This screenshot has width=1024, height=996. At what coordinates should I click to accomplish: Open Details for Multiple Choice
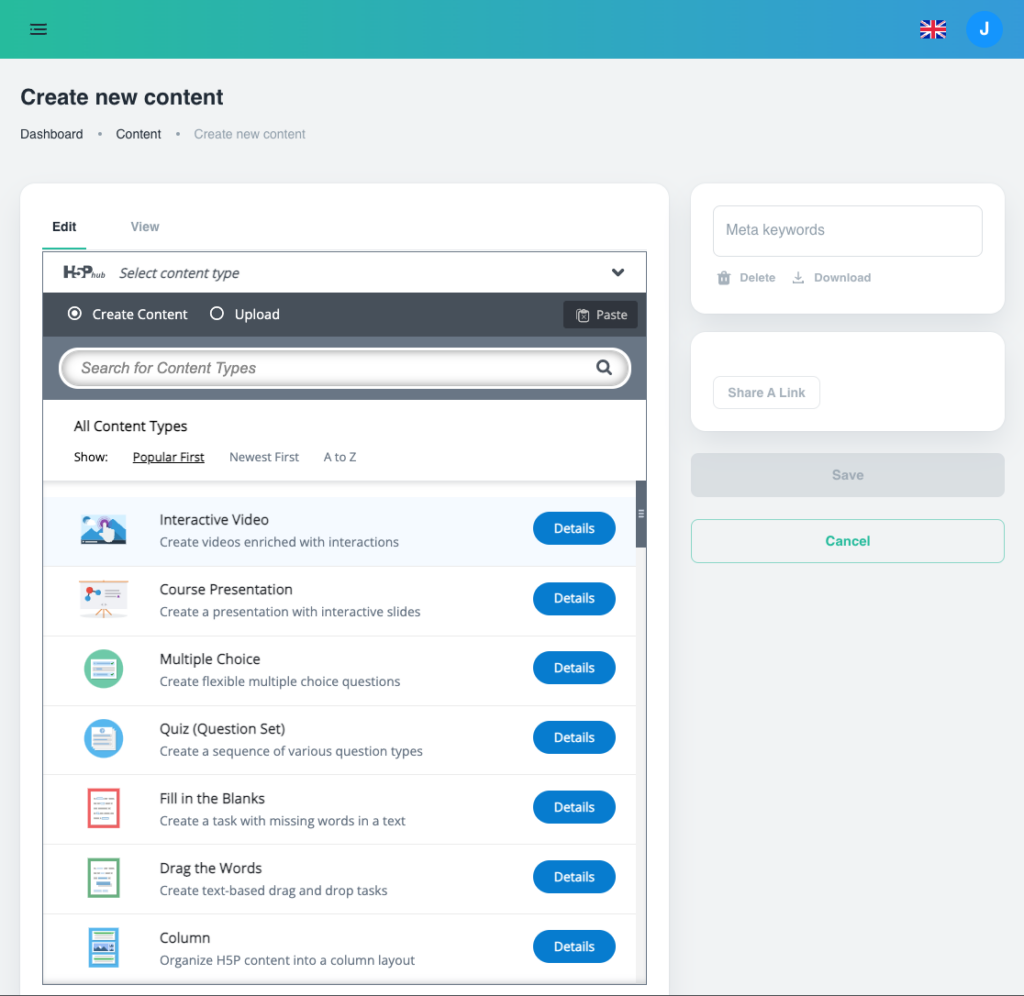point(574,667)
